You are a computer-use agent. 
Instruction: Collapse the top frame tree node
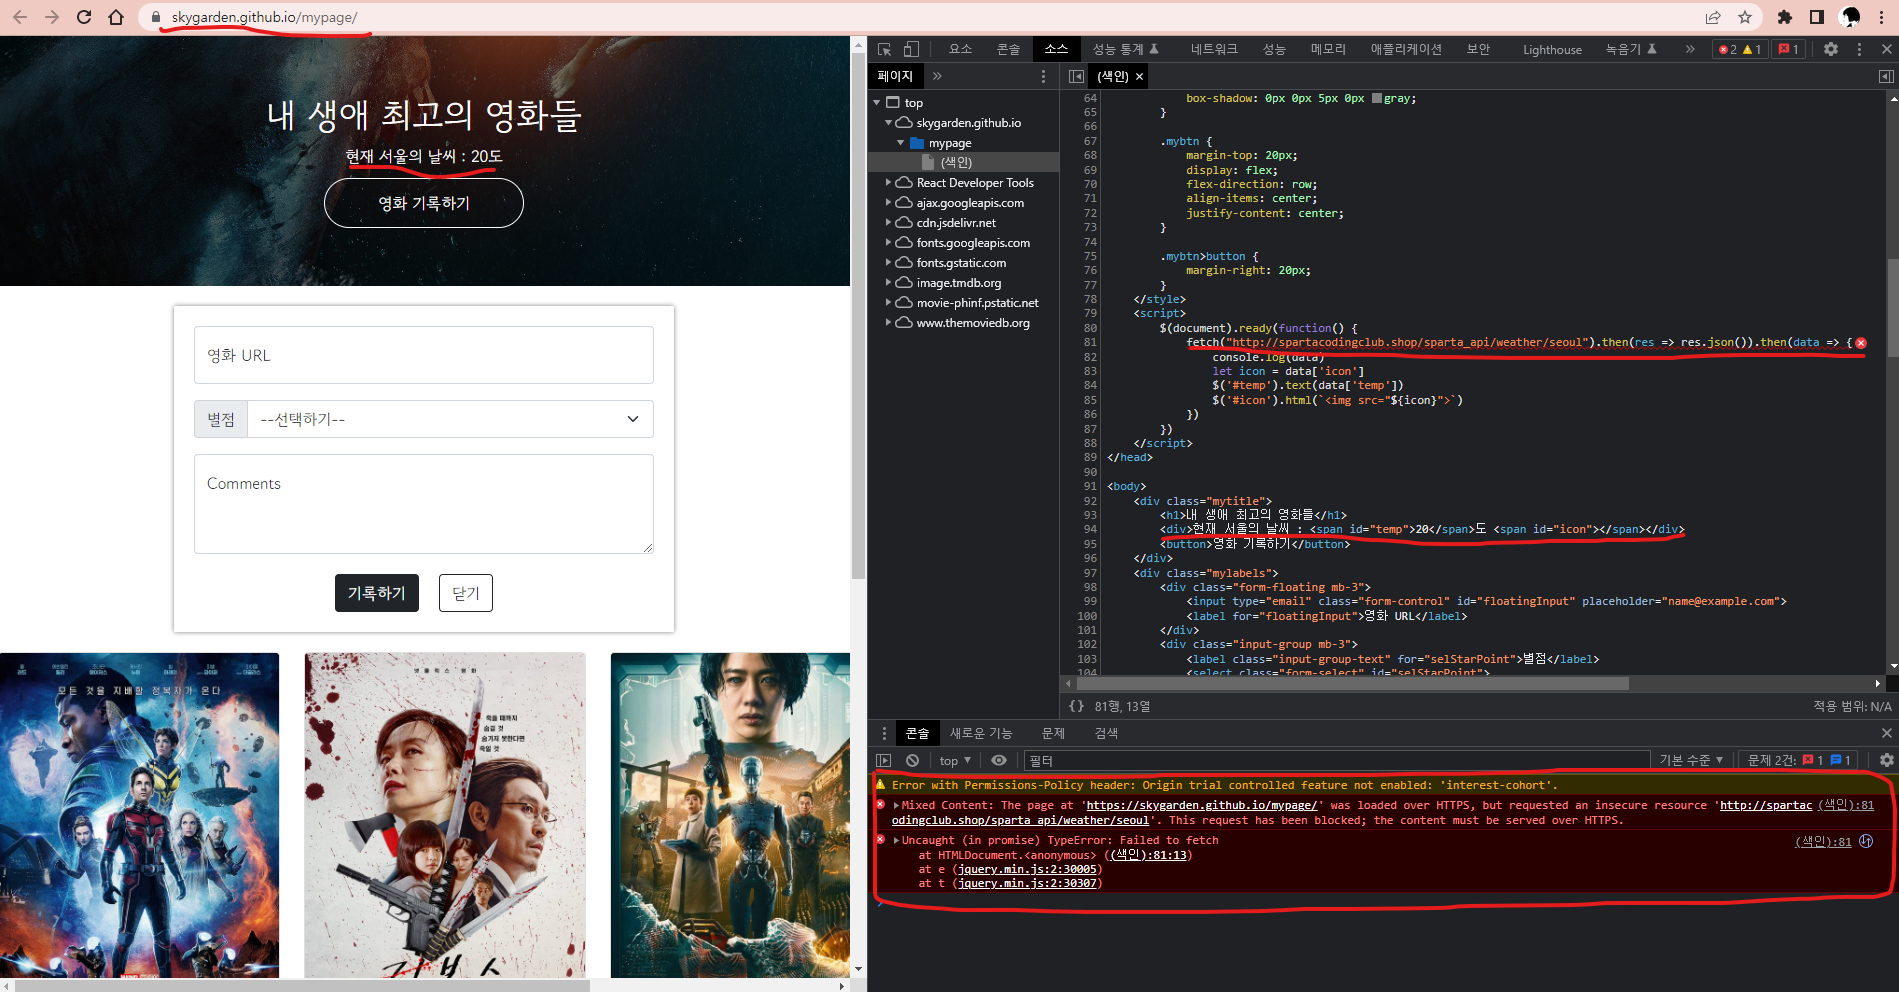[877, 102]
